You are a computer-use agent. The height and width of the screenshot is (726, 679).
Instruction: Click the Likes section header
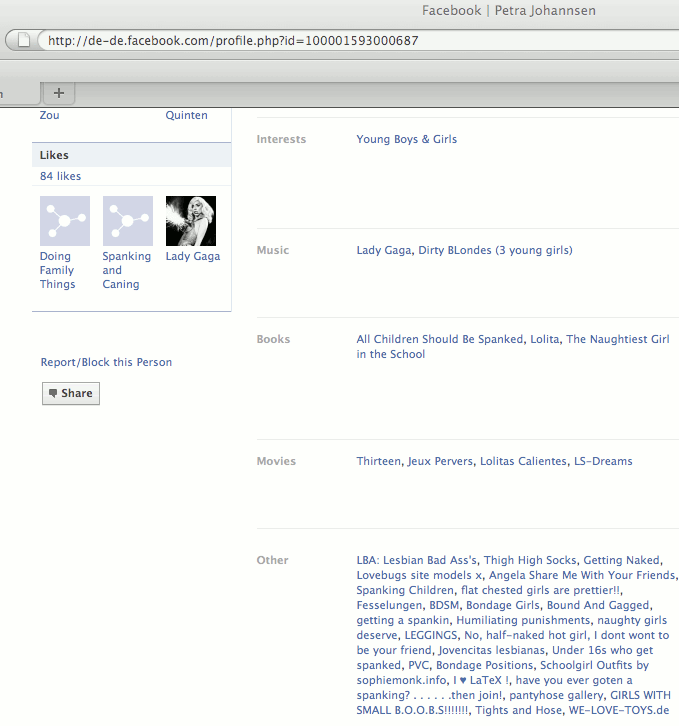pyautogui.click(x=132, y=155)
